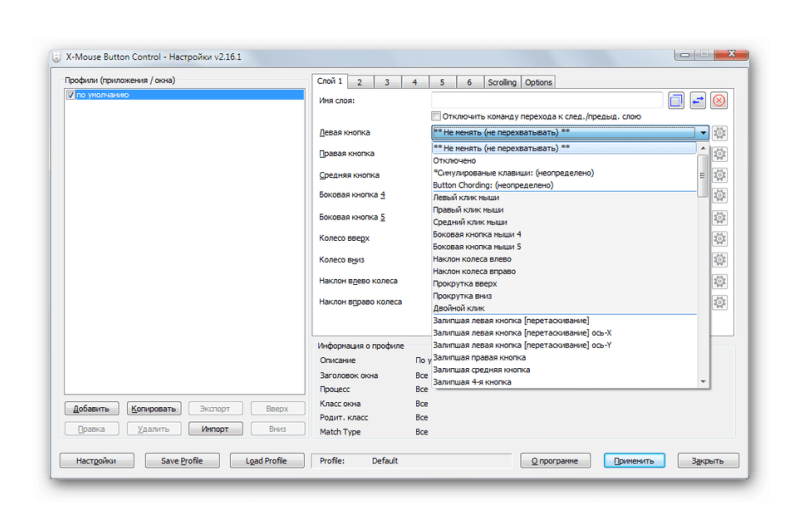Open gear settings for Наклон вправо колеса
Screen dimensions: 800x530
pyautogui.click(x=719, y=302)
